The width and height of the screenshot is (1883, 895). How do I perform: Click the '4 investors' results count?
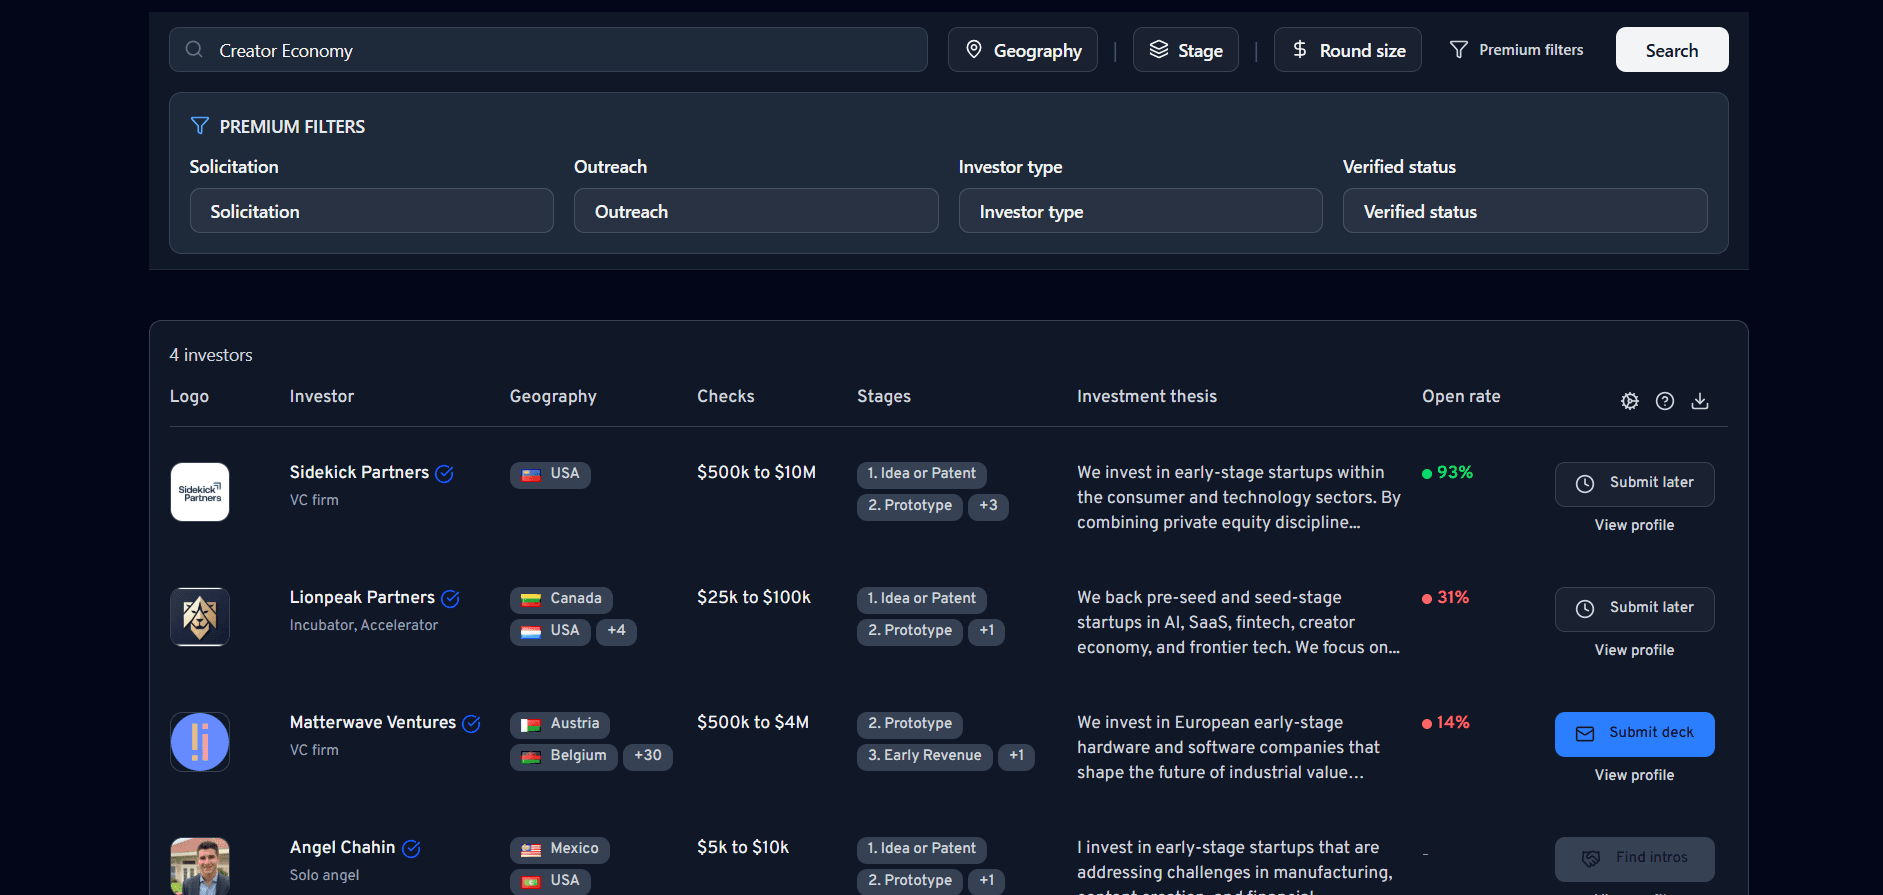[x=211, y=355]
